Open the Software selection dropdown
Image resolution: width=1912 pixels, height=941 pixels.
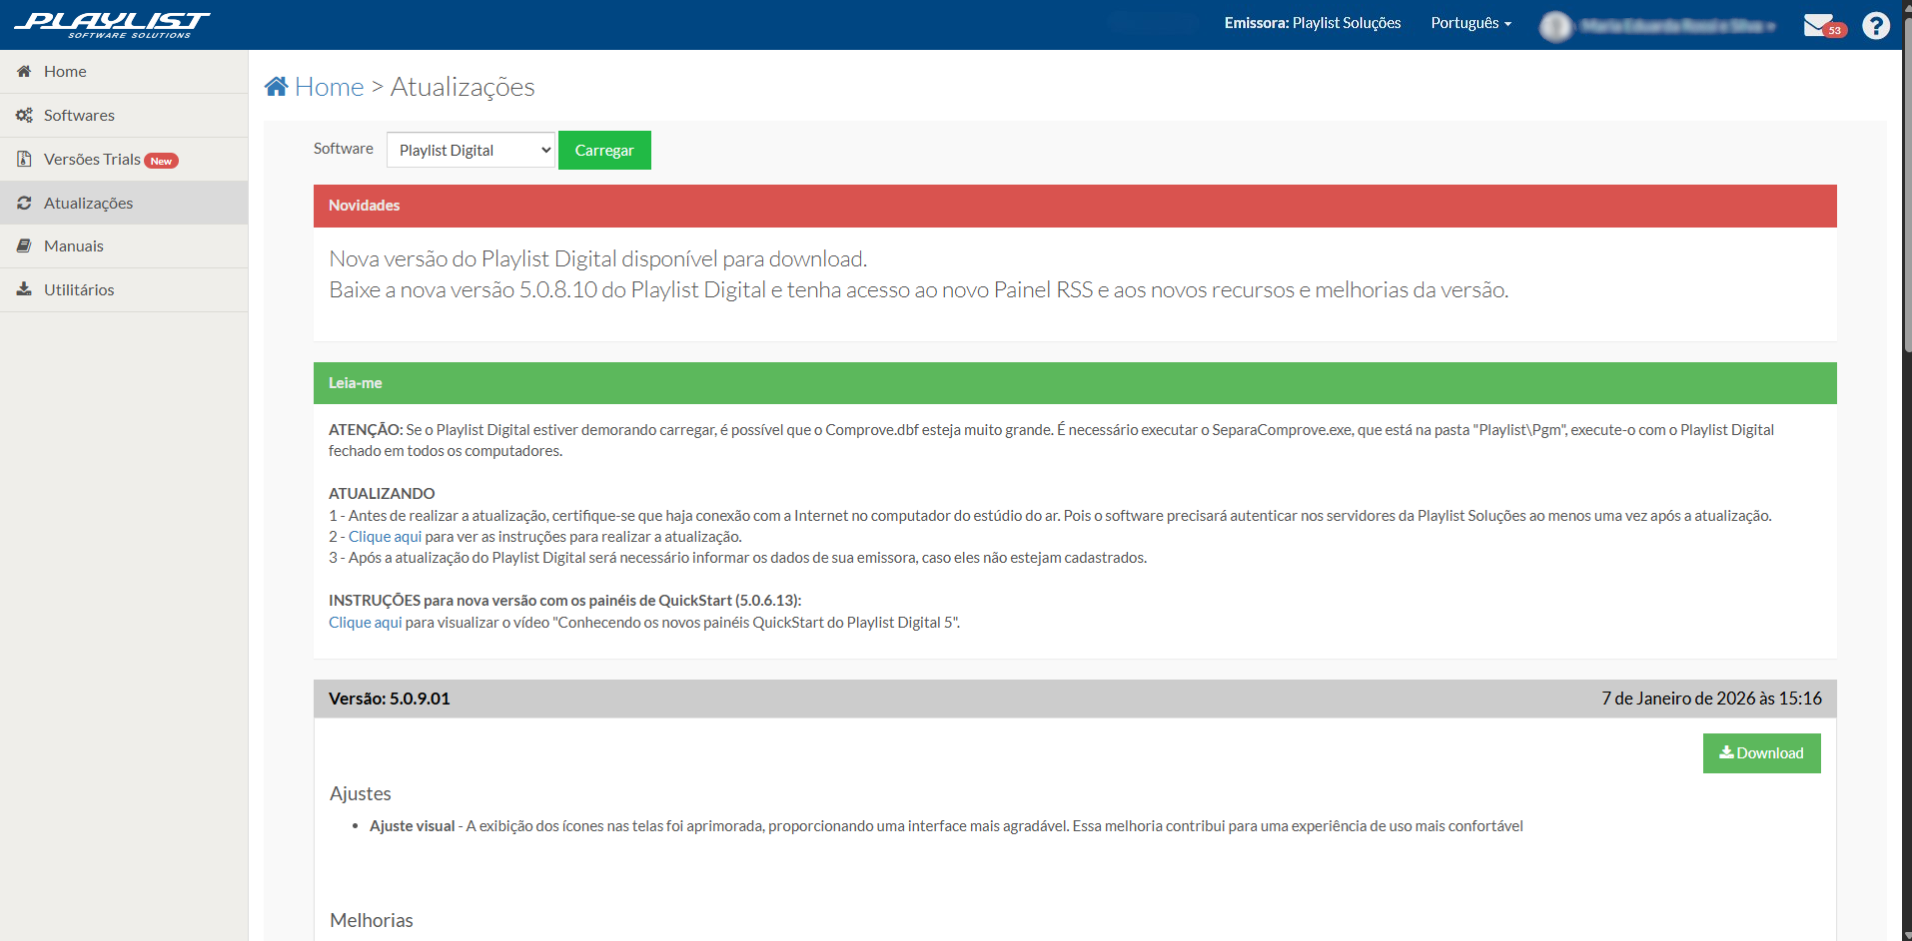tap(470, 150)
